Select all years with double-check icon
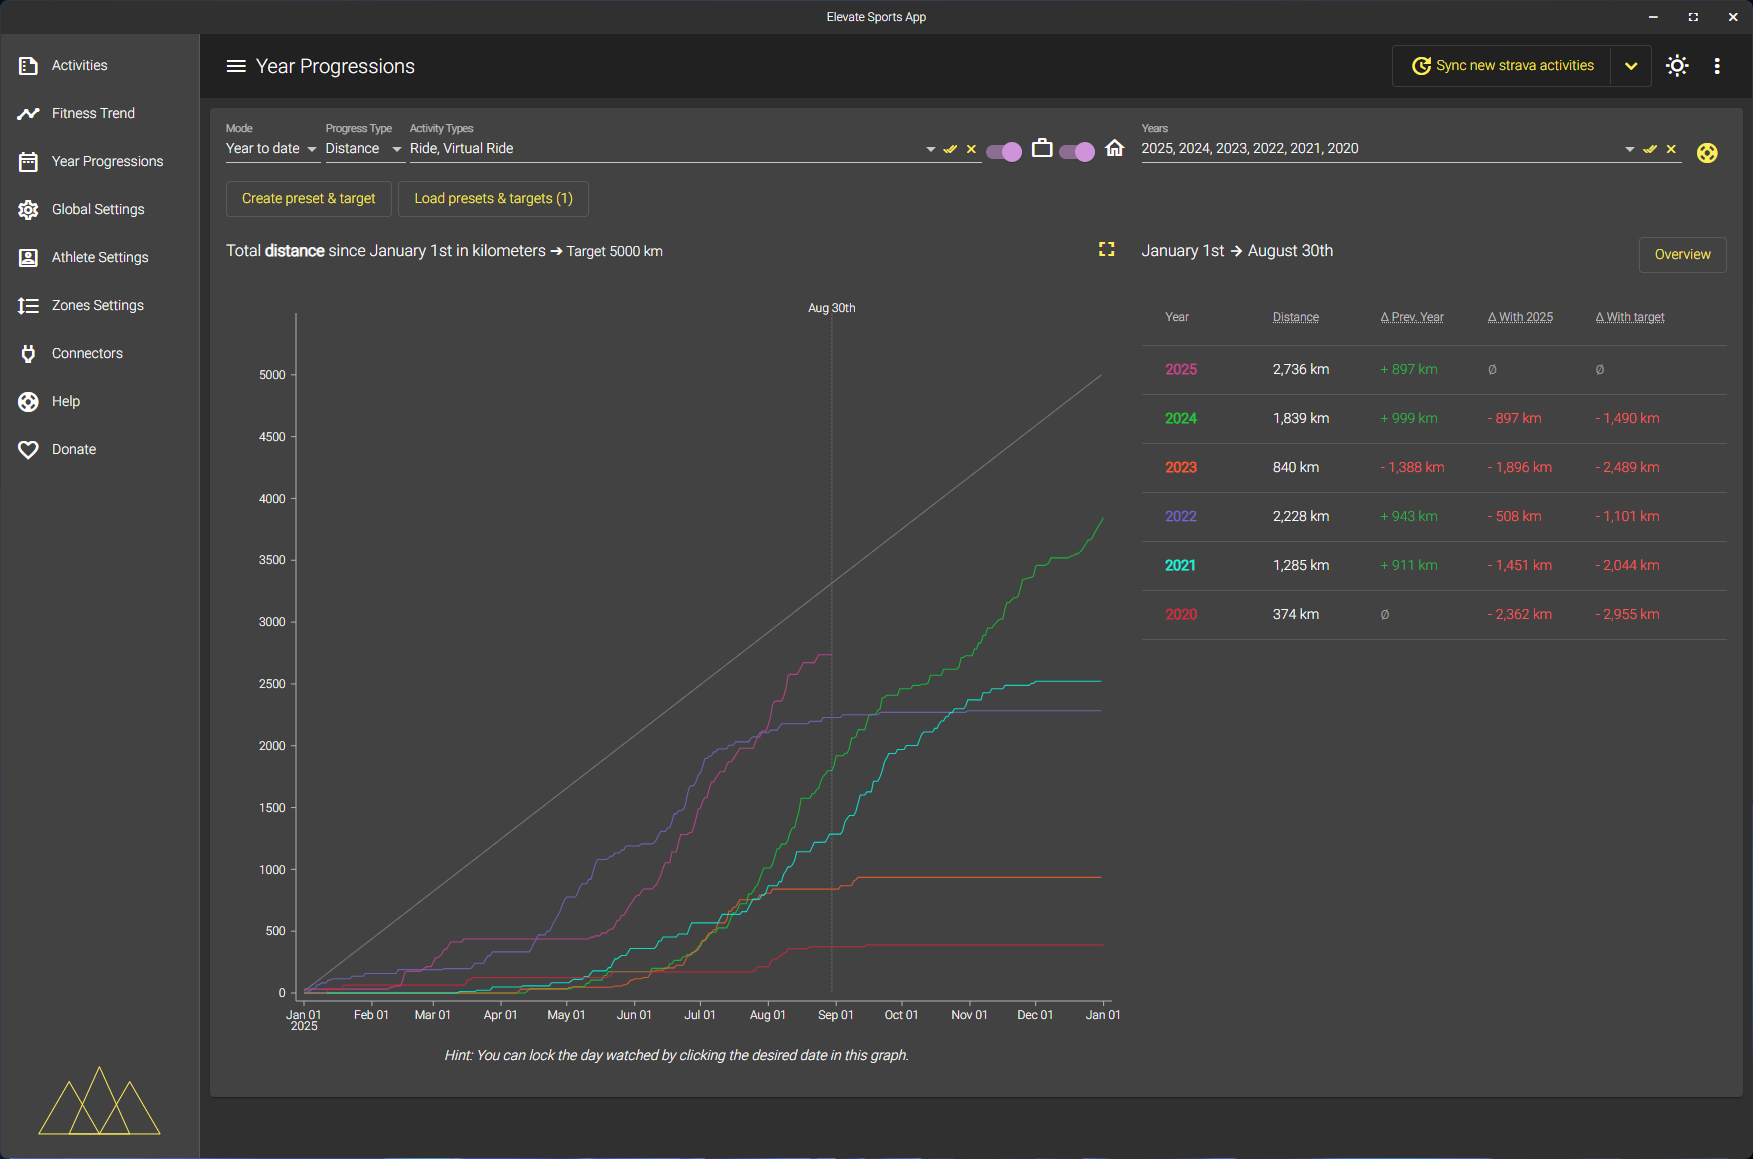 (1650, 149)
